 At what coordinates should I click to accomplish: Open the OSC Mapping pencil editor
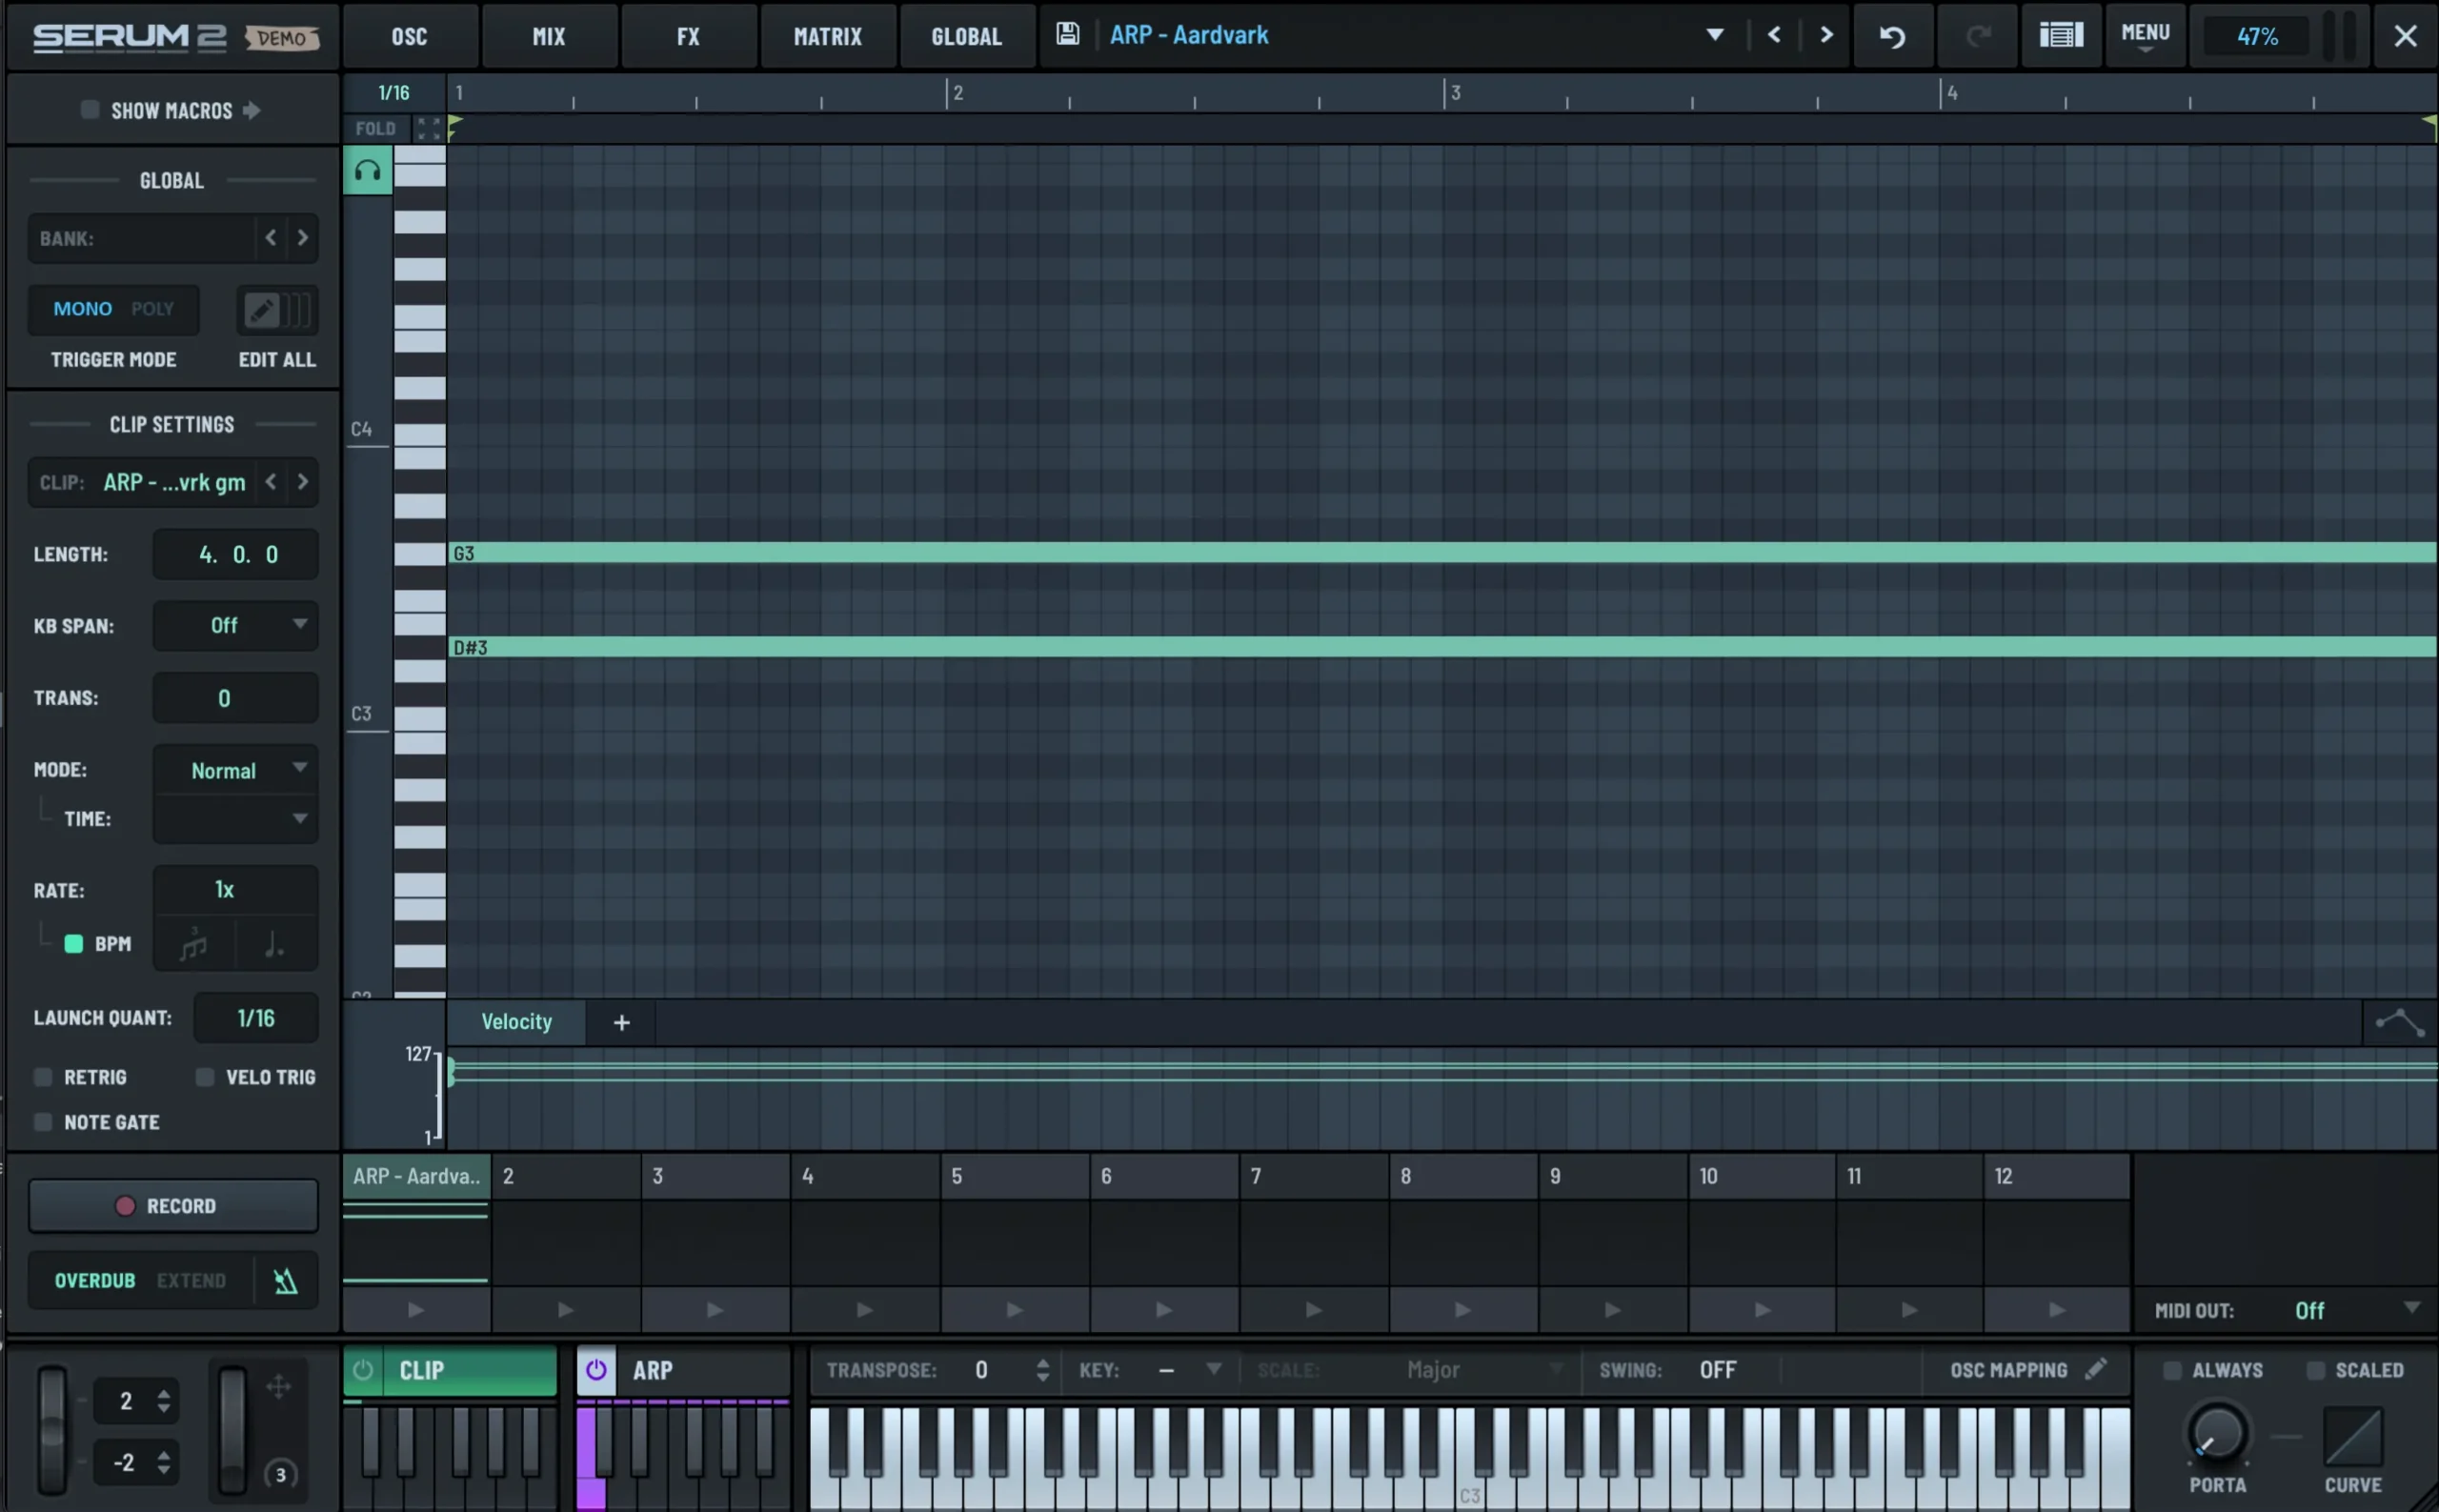point(2097,1368)
